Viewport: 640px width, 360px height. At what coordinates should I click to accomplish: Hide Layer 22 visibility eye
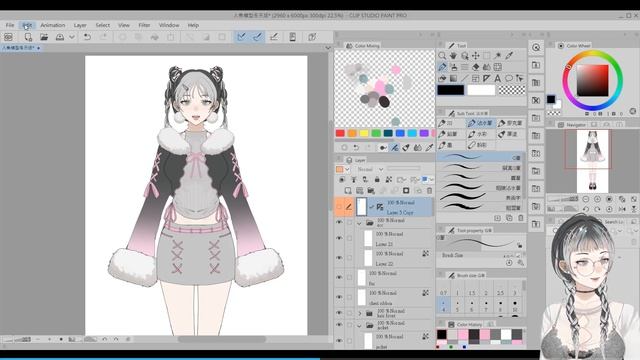point(339,258)
